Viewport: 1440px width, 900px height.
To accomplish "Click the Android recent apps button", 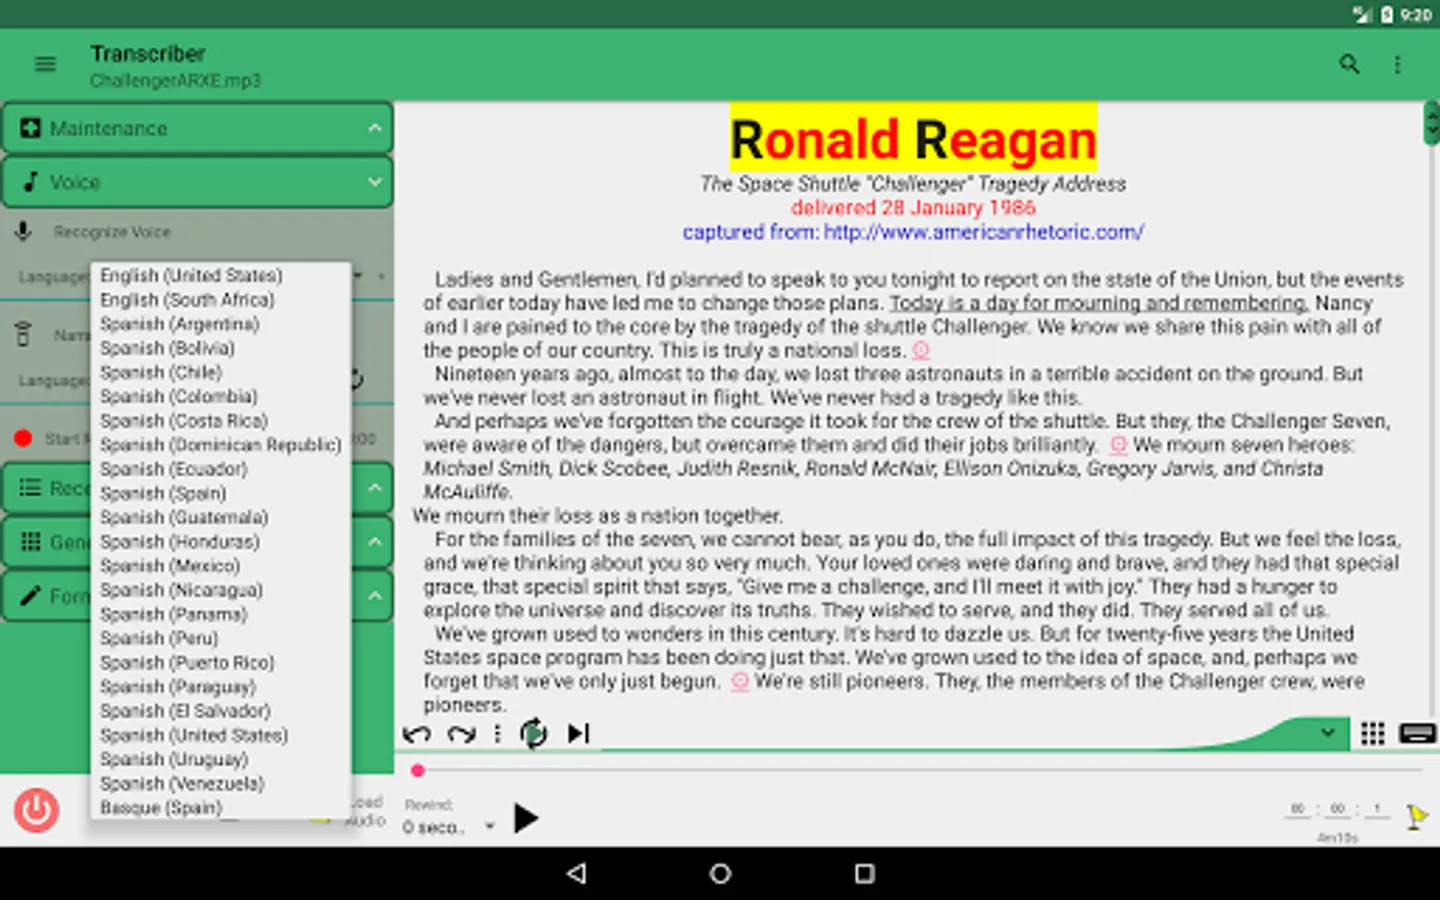I will (x=865, y=873).
